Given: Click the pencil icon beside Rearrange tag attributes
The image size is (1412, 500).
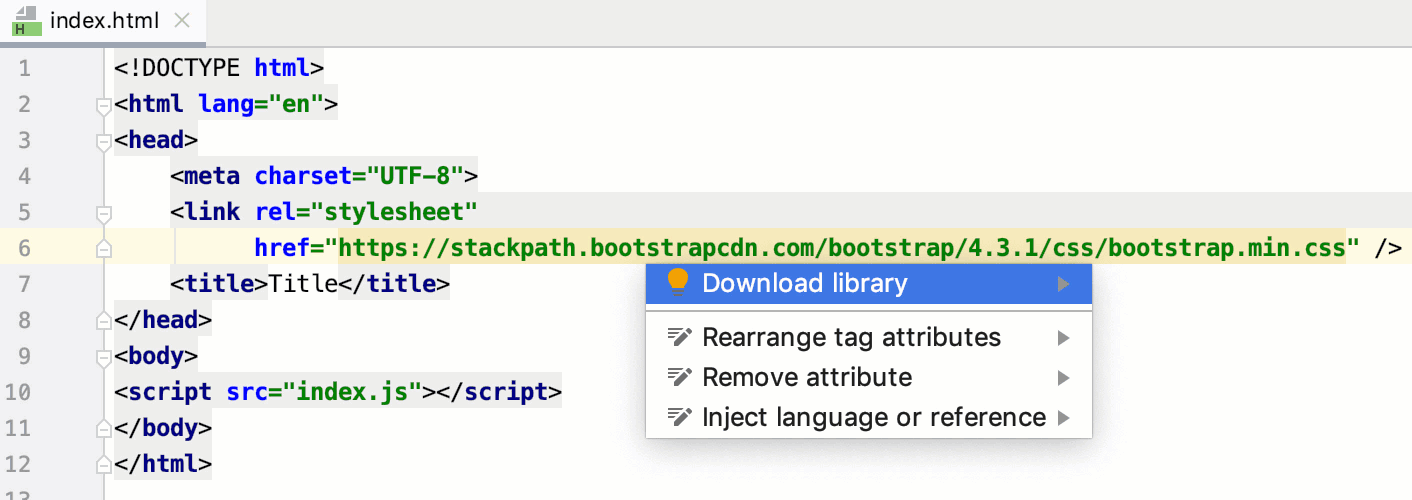Looking at the screenshot, I should 679,338.
